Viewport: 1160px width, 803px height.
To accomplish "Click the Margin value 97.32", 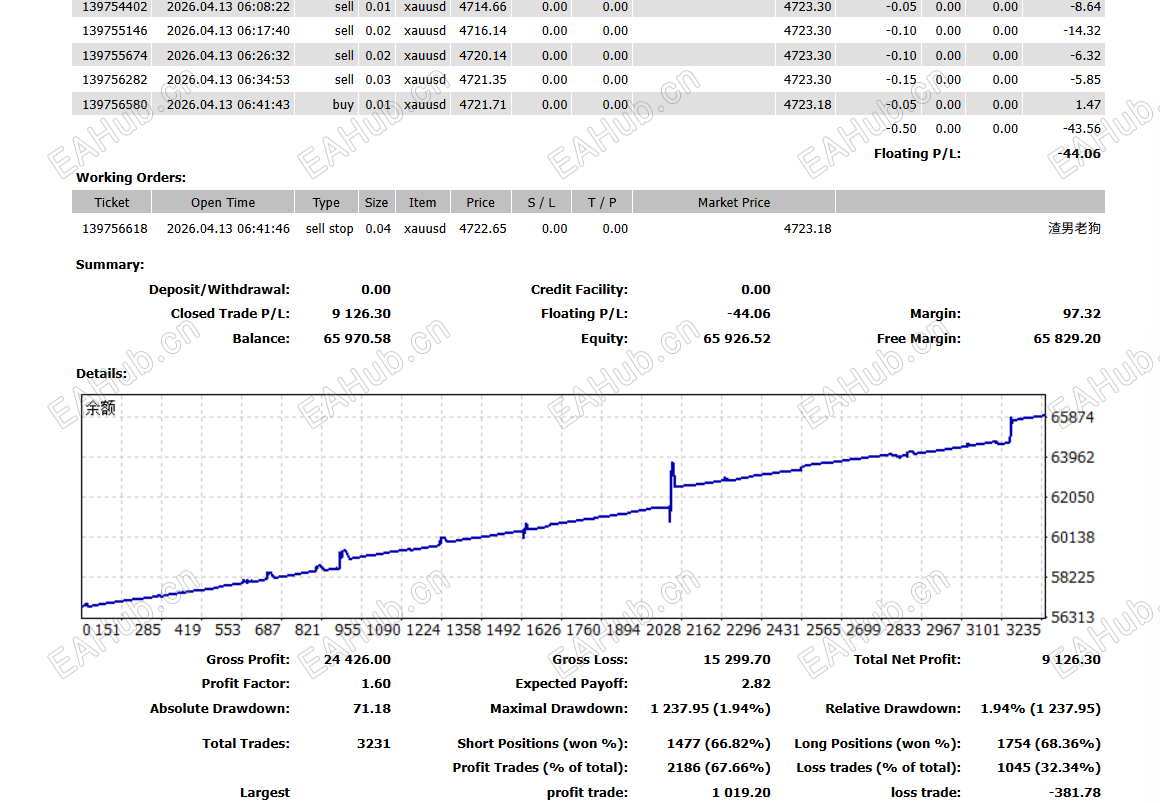I will (1082, 314).
